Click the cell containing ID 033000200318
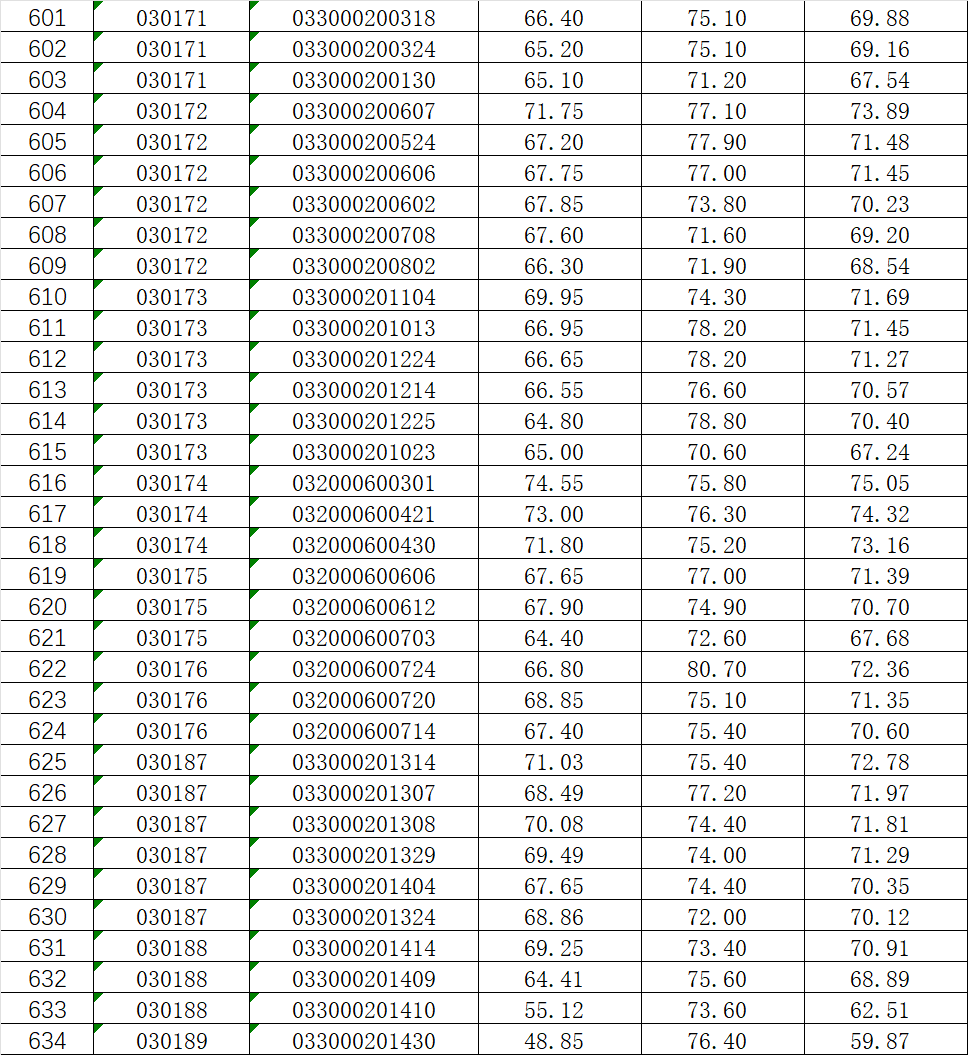Image resolution: width=968 pixels, height=1055 pixels. 364,18
